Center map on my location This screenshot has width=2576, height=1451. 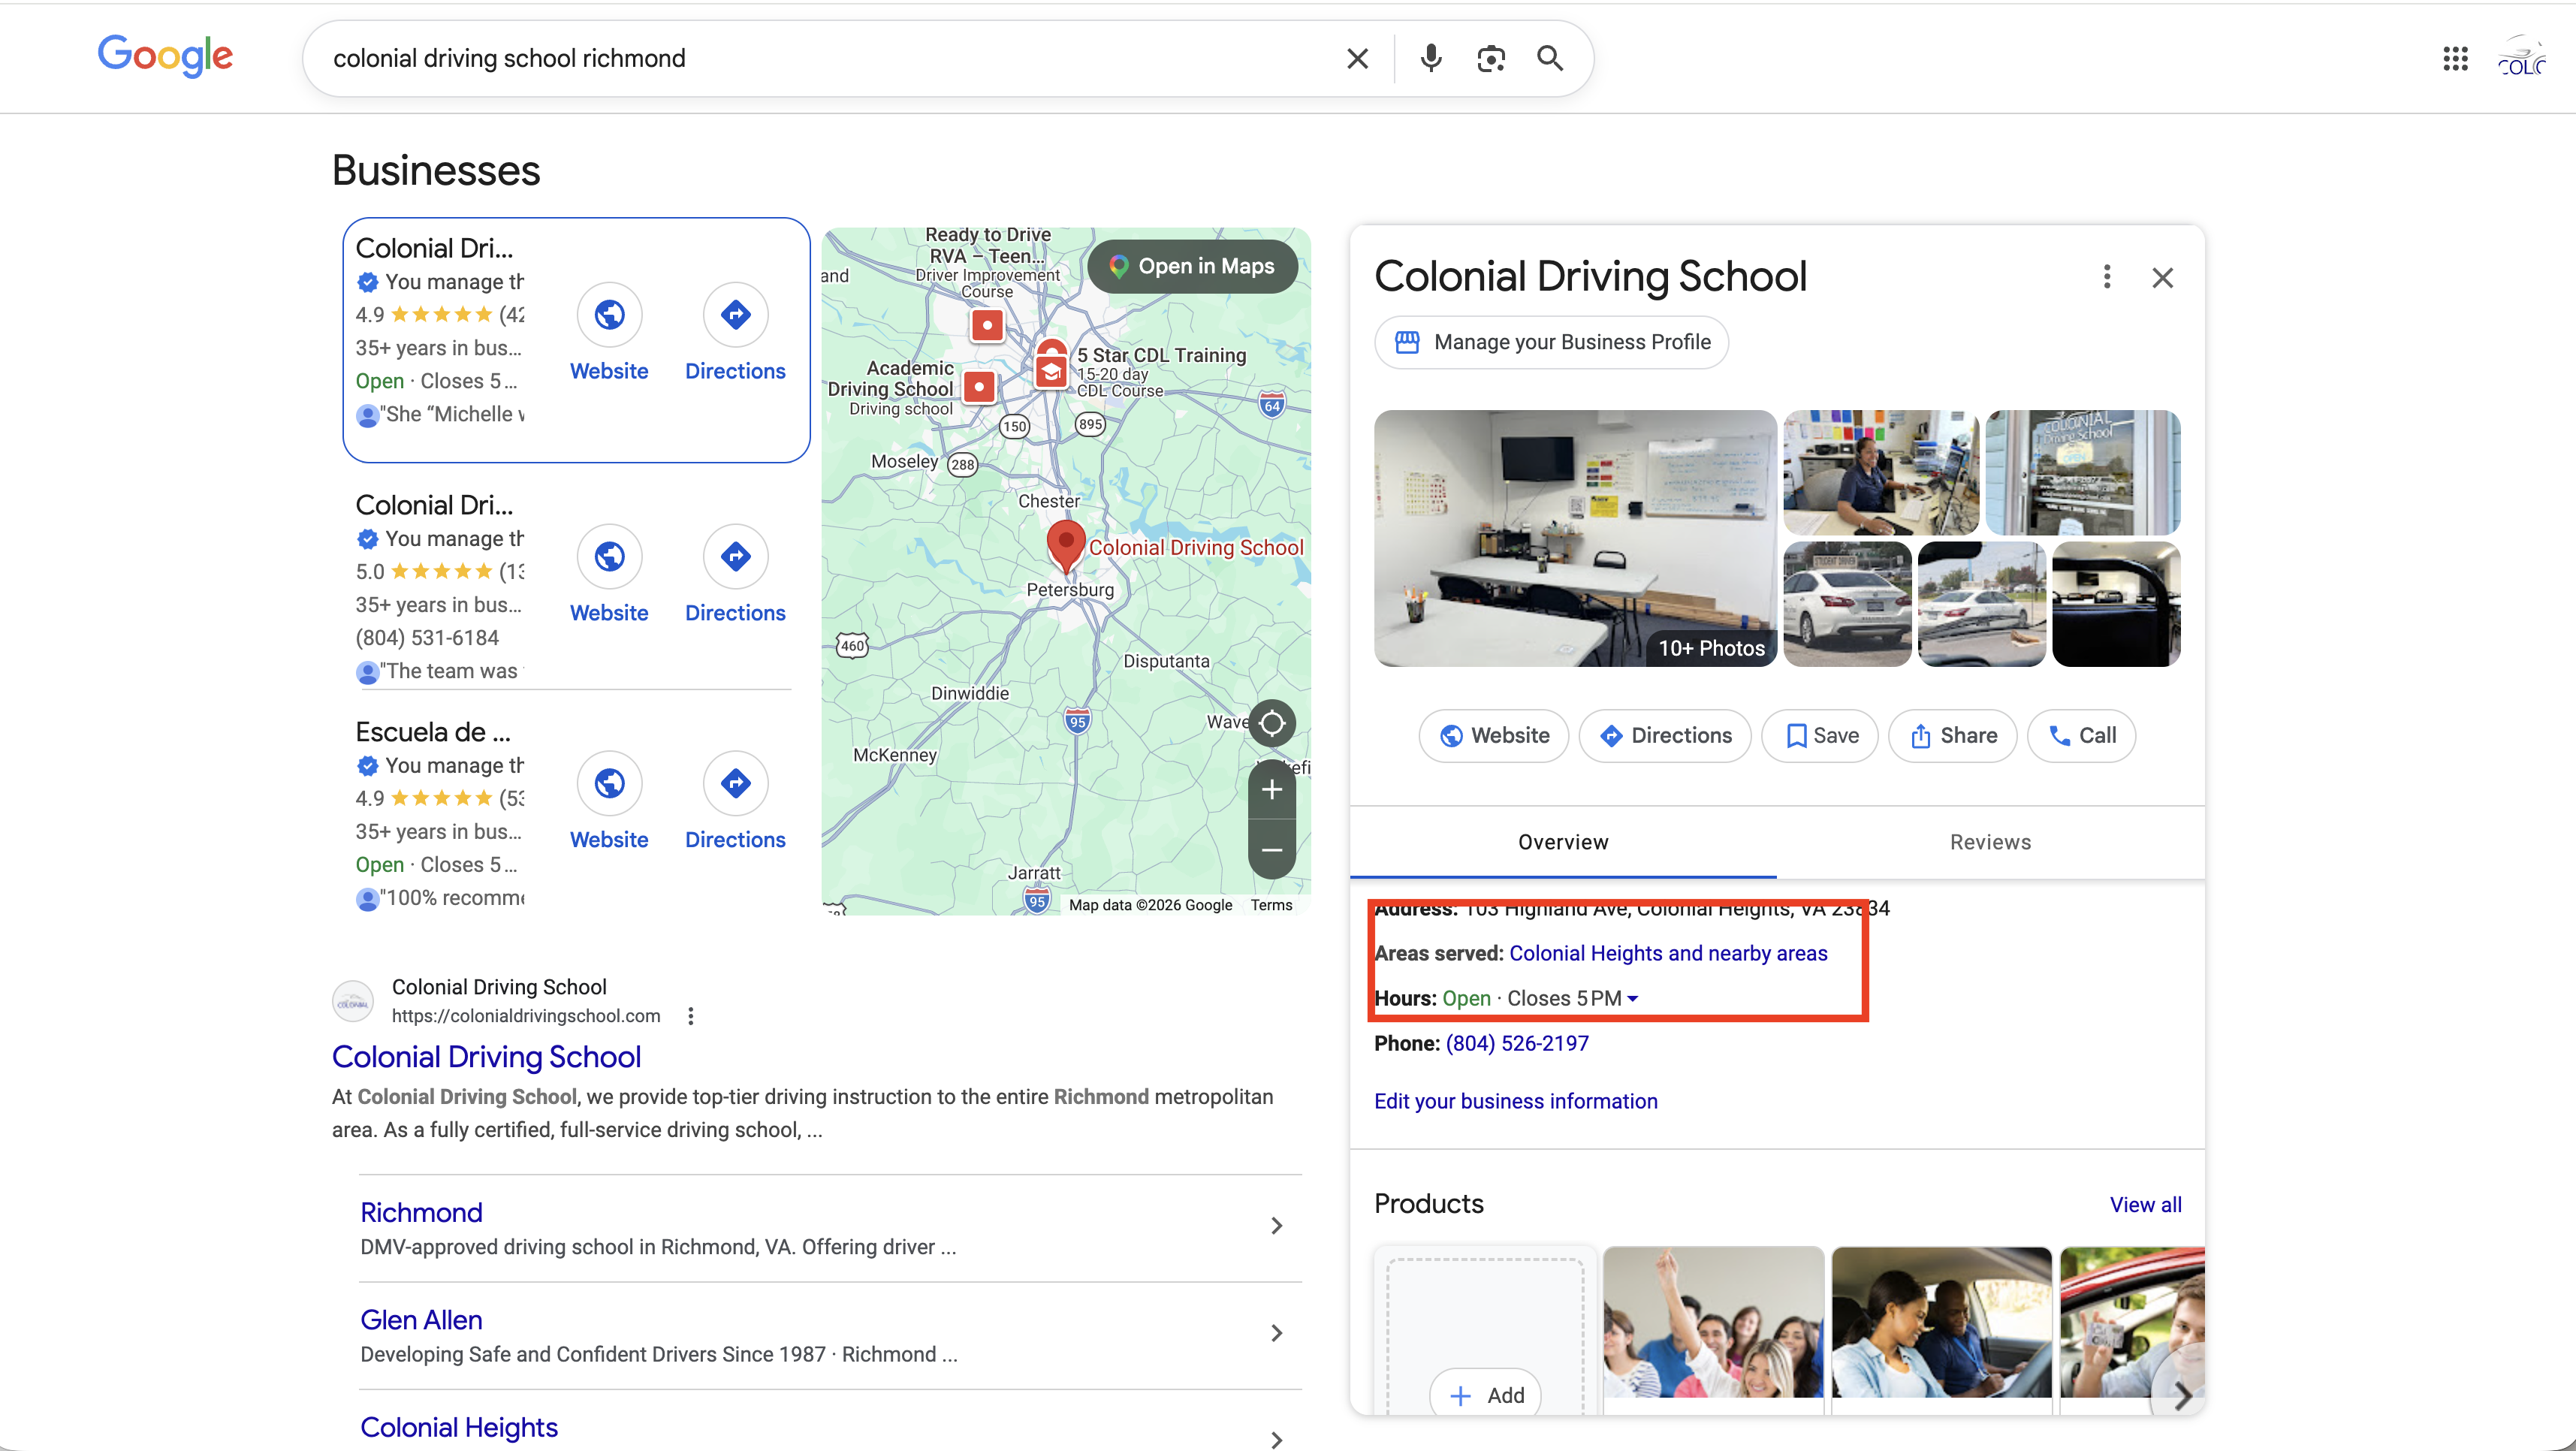click(x=1271, y=723)
